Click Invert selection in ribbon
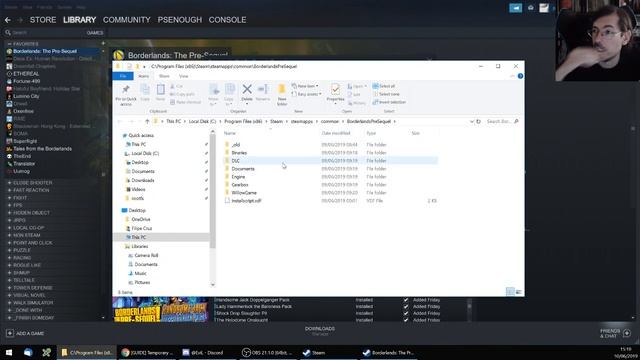This screenshot has width=640, height=360. click(x=389, y=102)
